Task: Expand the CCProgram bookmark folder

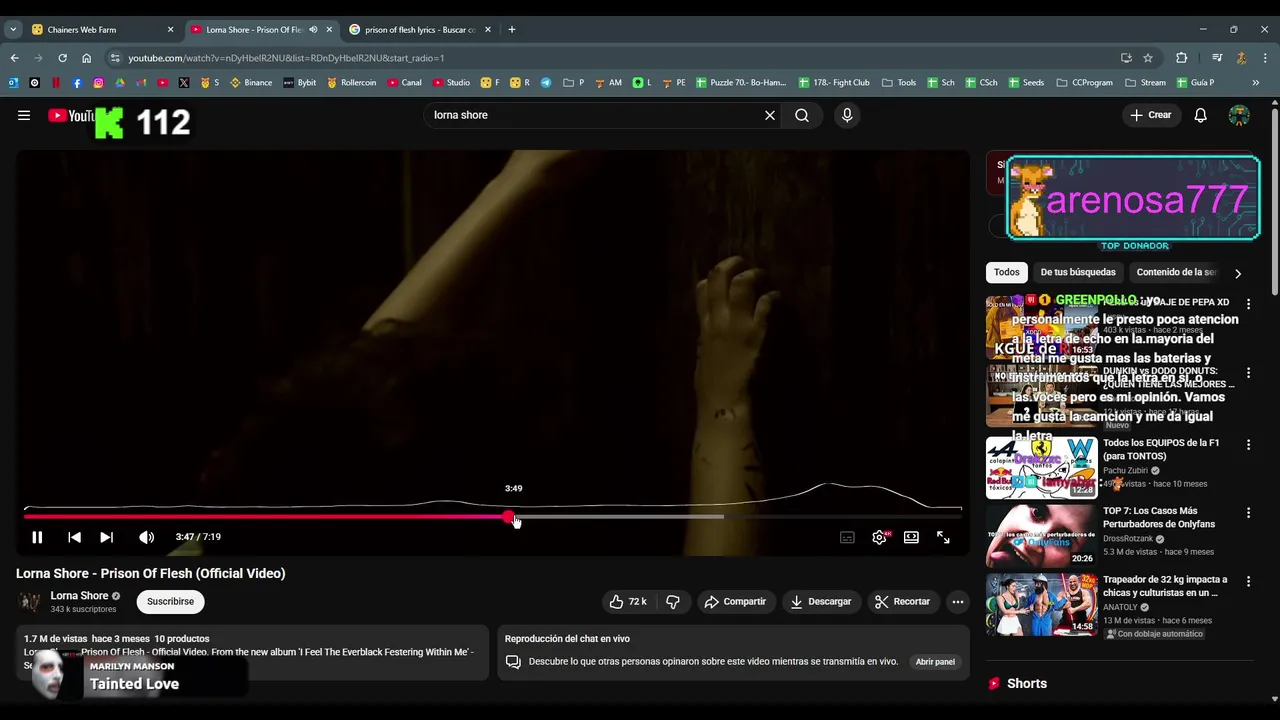Action: pos(1084,83)
